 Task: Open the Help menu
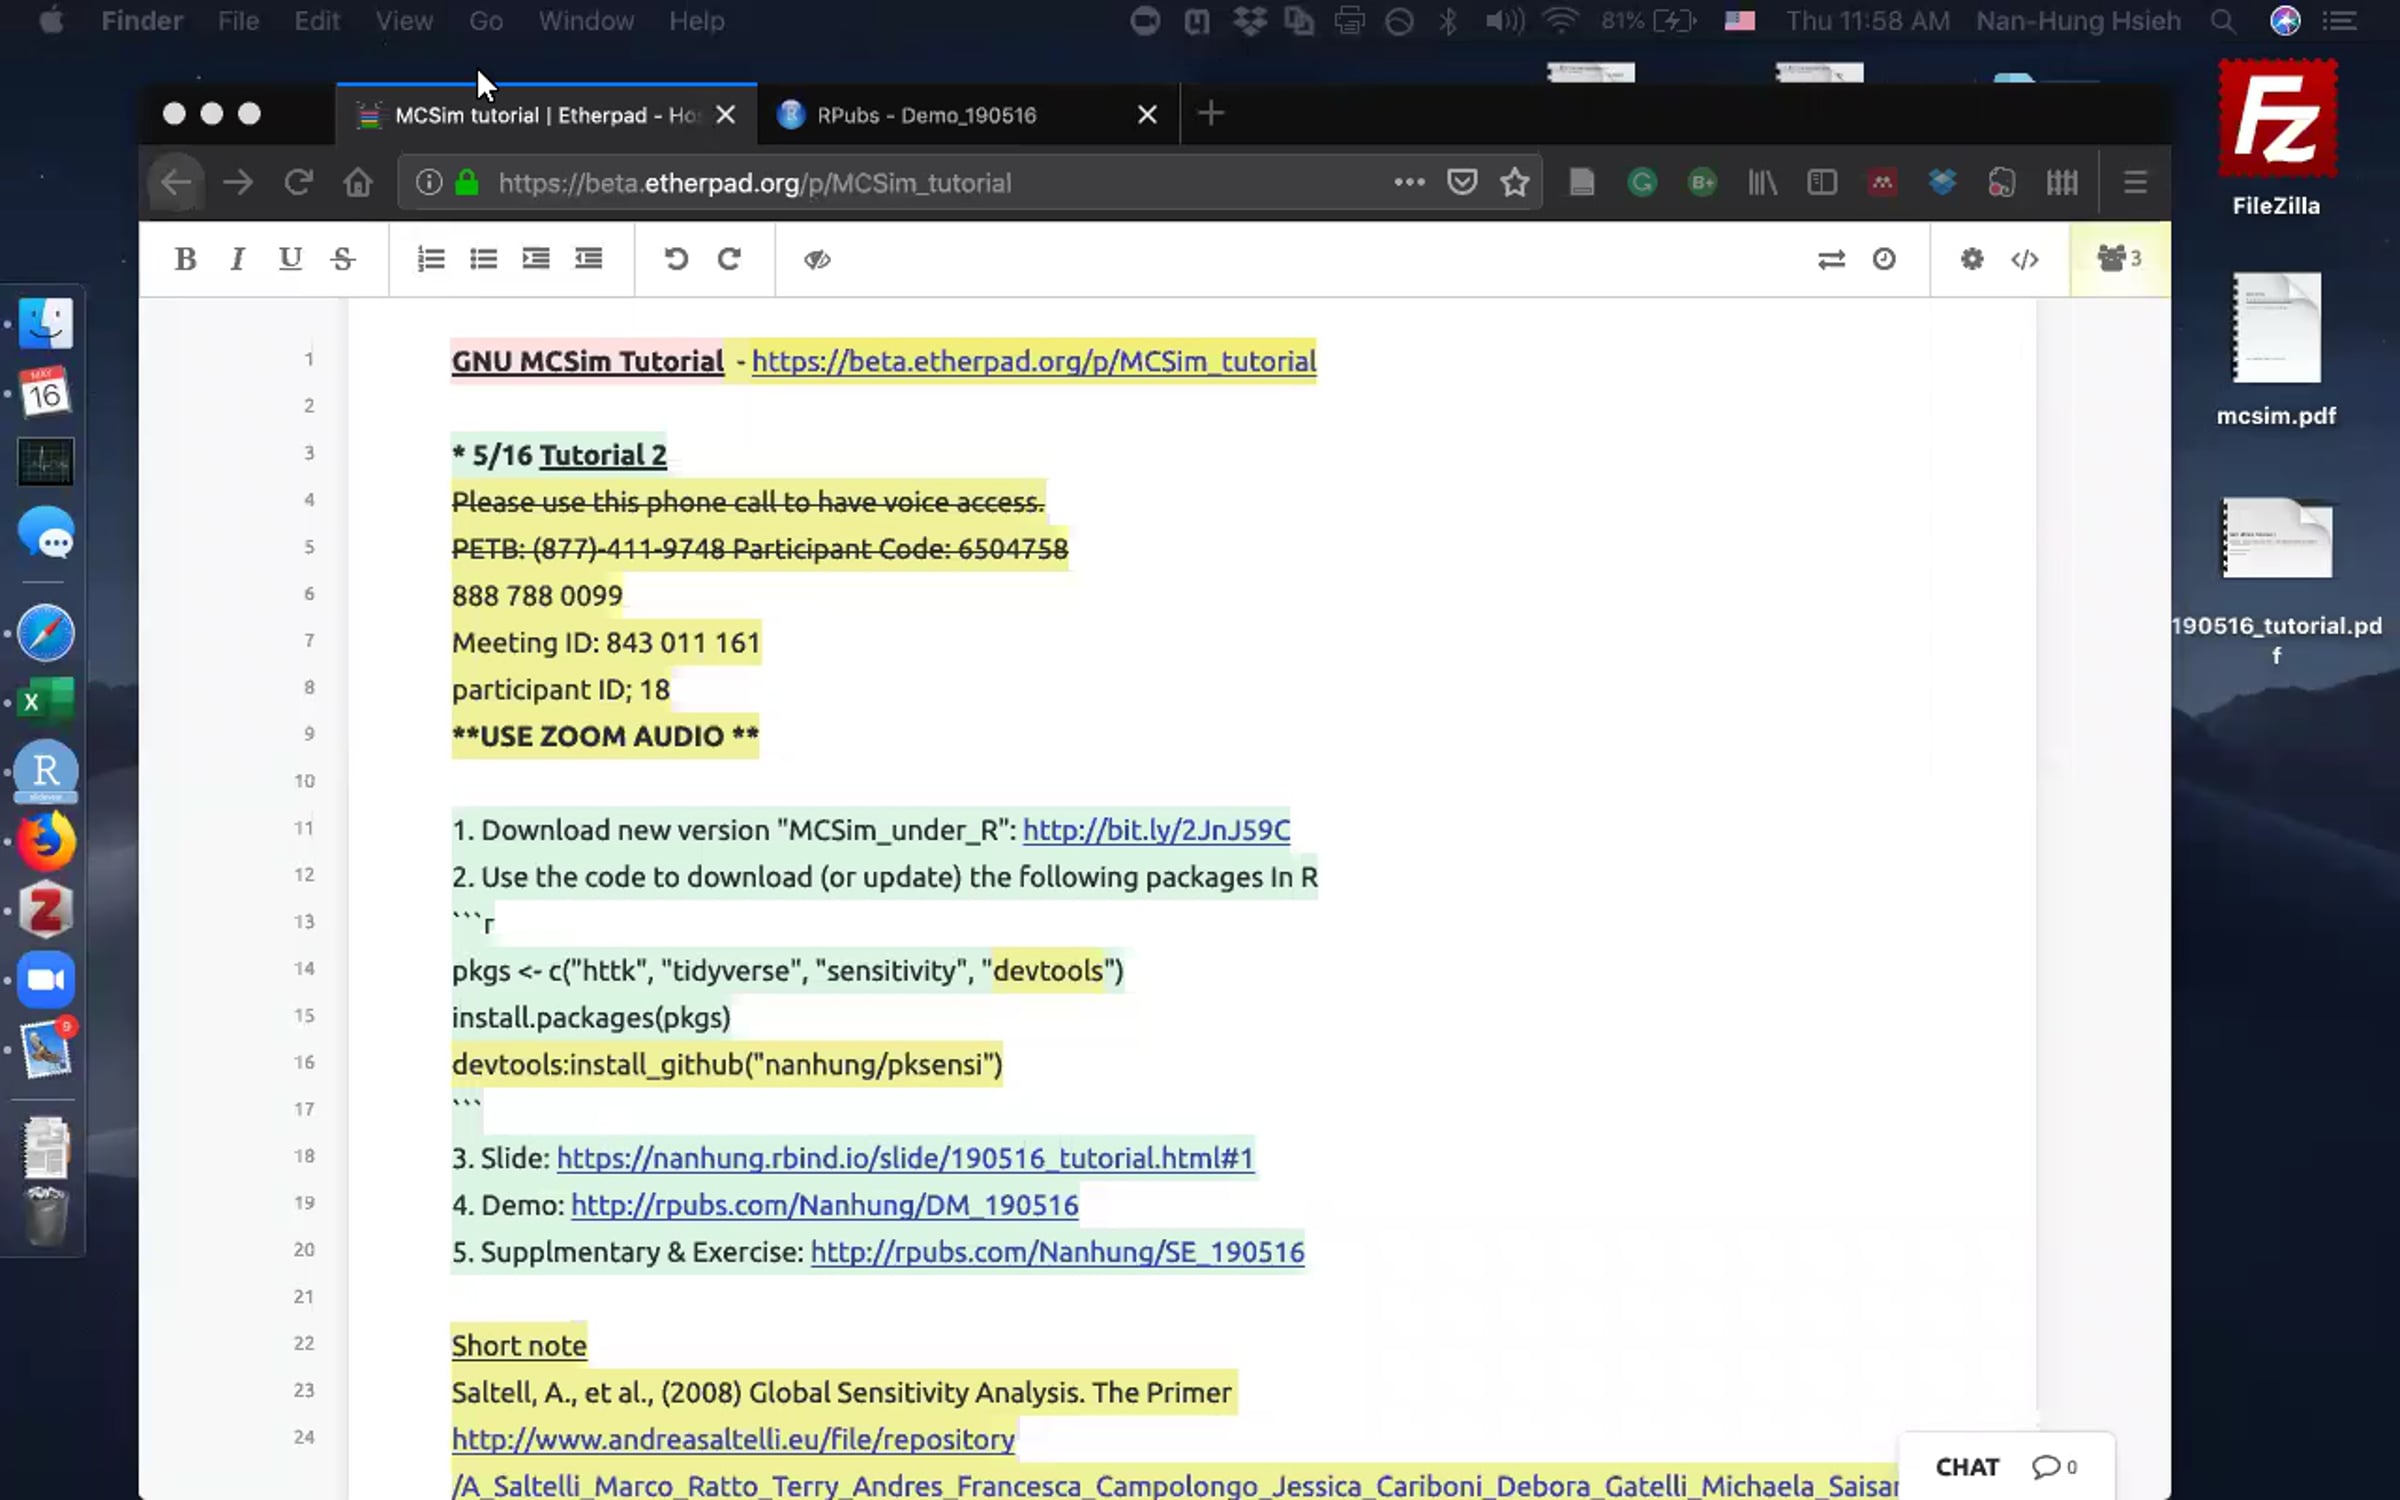tap(696, 21)
